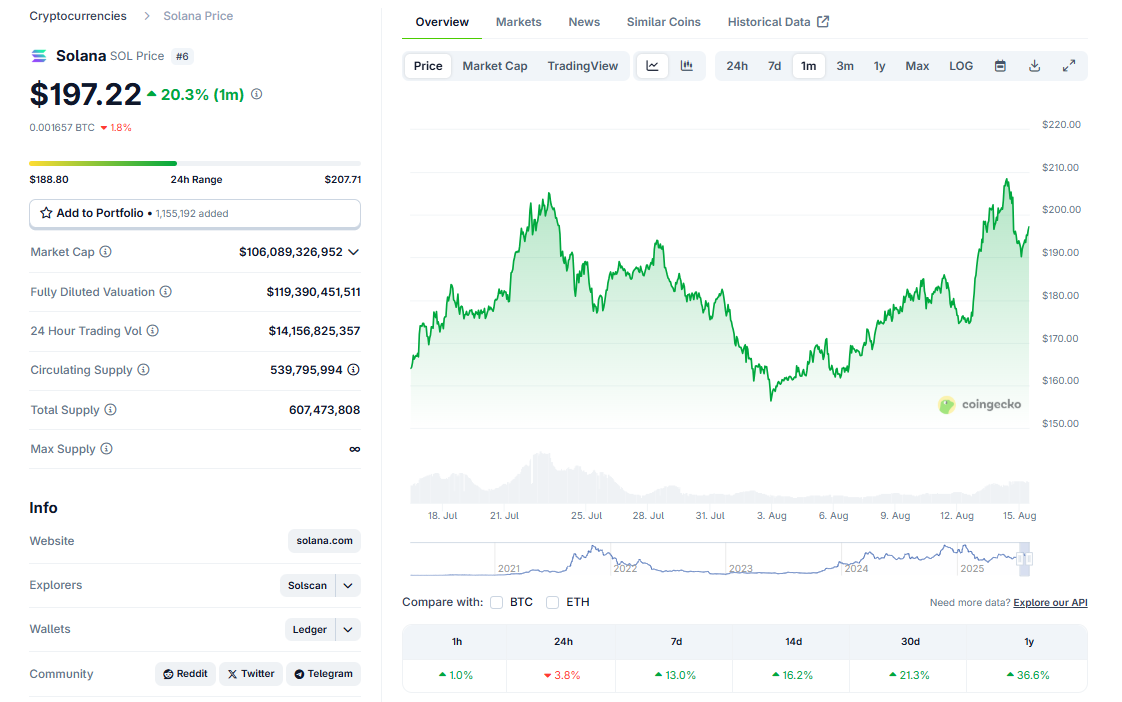This screenshot has height=702, width=1122.
Task: Download chart data icon
Action: tap(1035, 66)
